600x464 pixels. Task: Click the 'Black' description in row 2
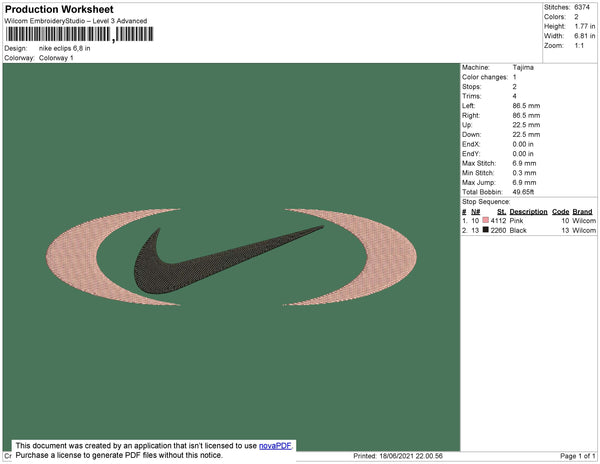click(x=518, y=230)
